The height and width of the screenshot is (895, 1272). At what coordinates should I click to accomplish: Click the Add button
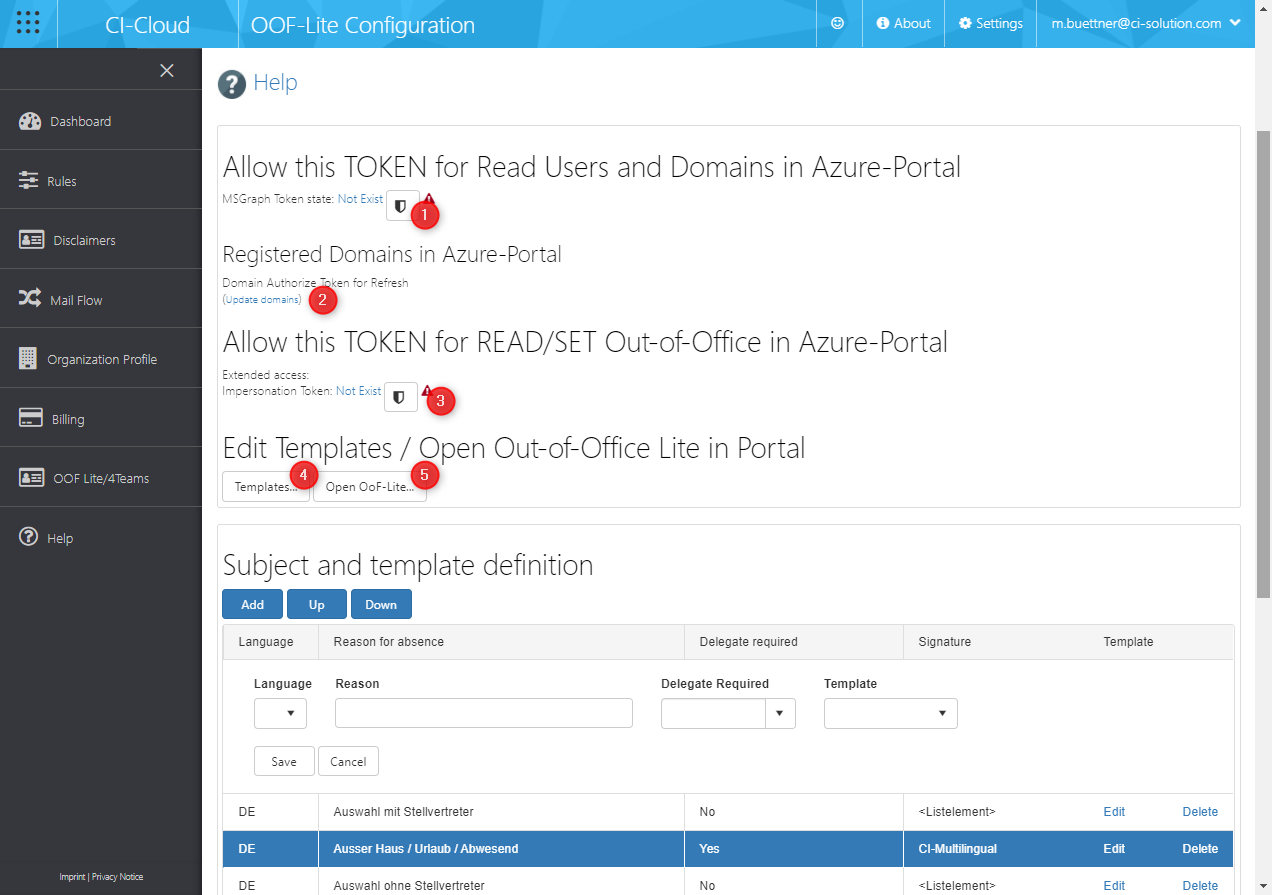coord(252,604)
